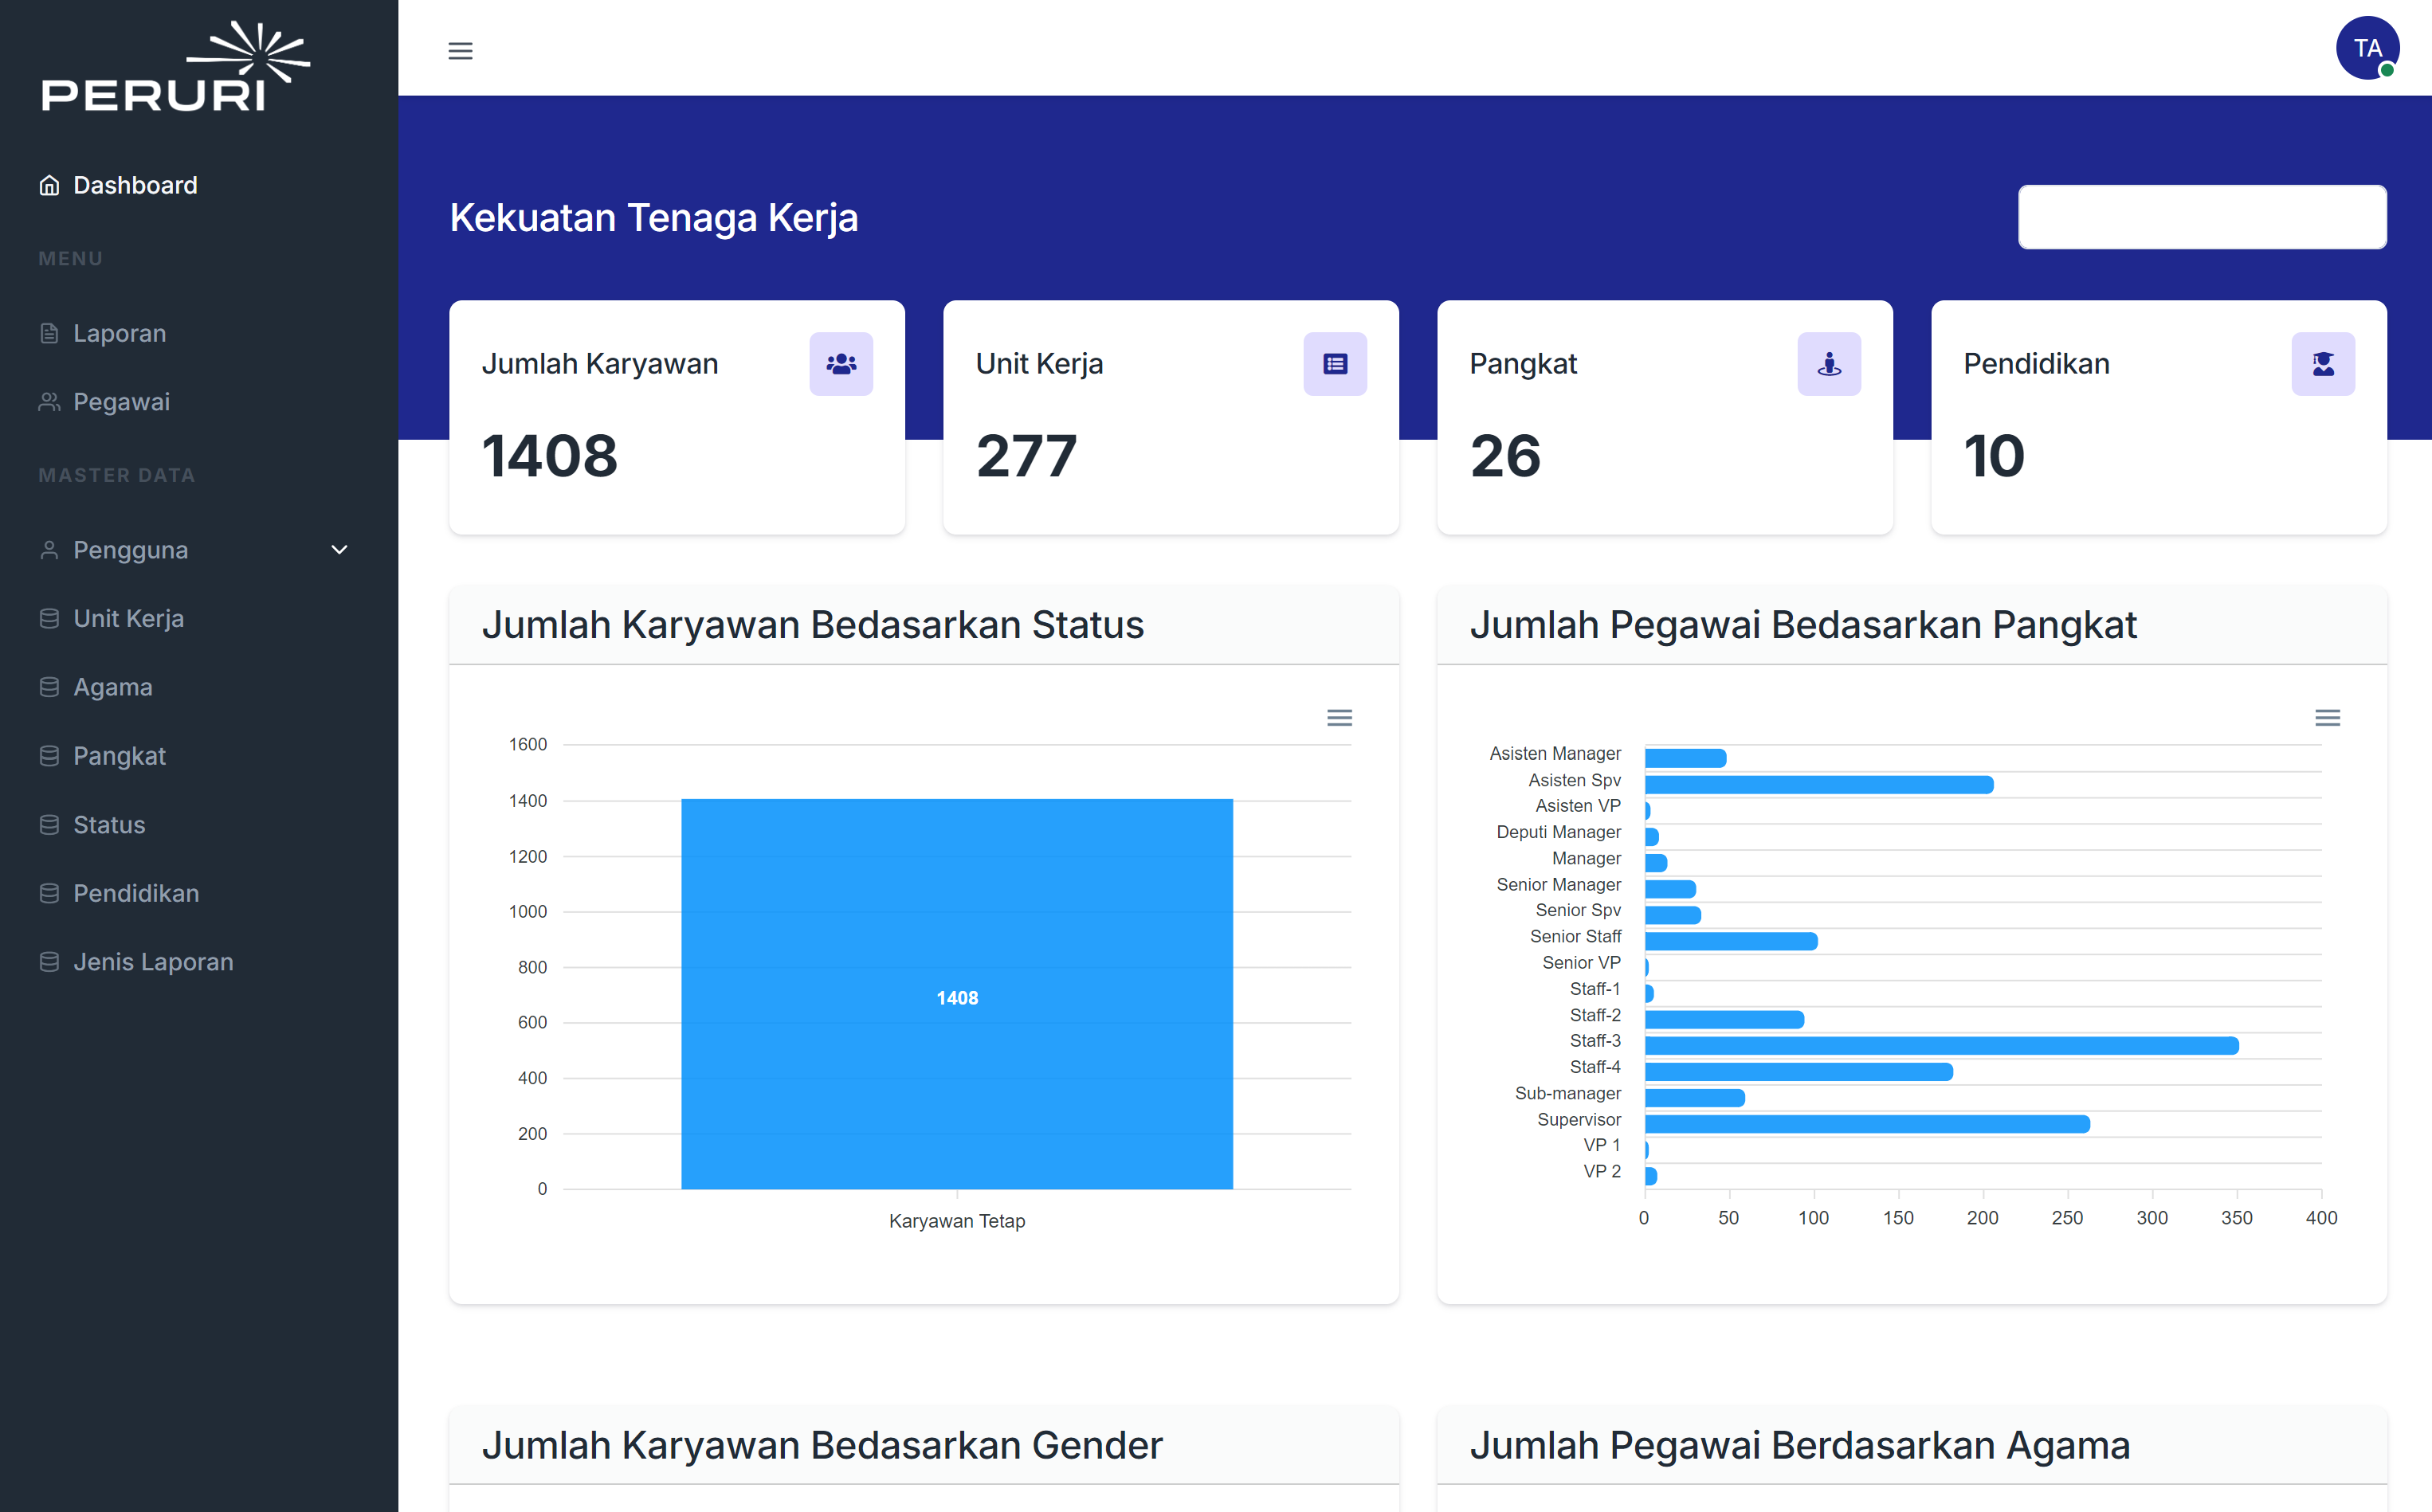This screenshot has width=2432, height=1512.
Task: Open the Status master data link
Action: [x=109, y=825]
